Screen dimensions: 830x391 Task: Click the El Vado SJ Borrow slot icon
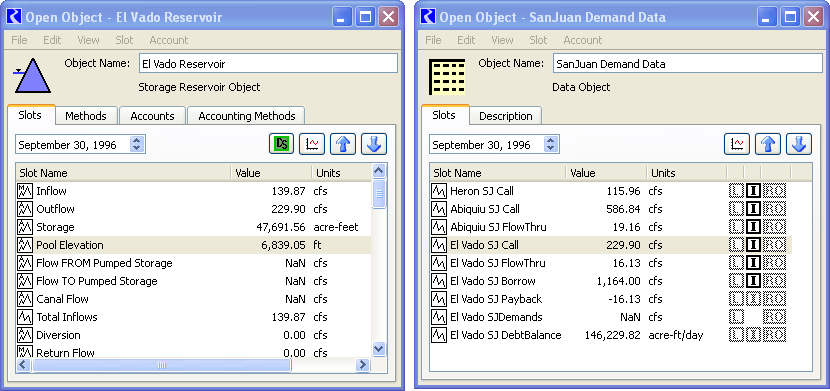tap(439, 281)
